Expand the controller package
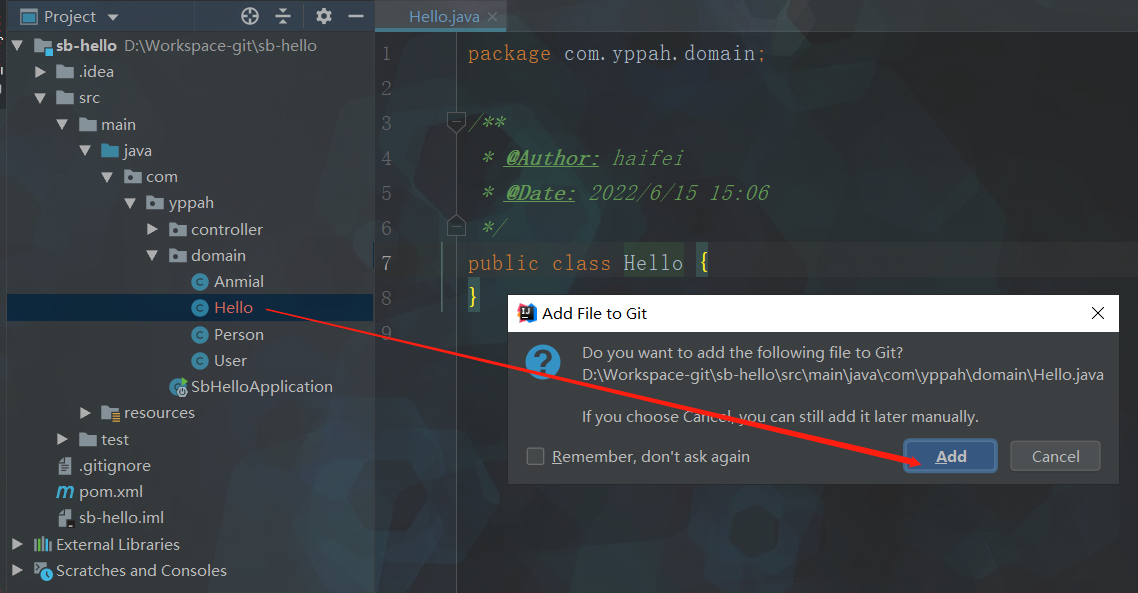The height and width of the screenshot is (593, 1138). (x=152, y=230)
